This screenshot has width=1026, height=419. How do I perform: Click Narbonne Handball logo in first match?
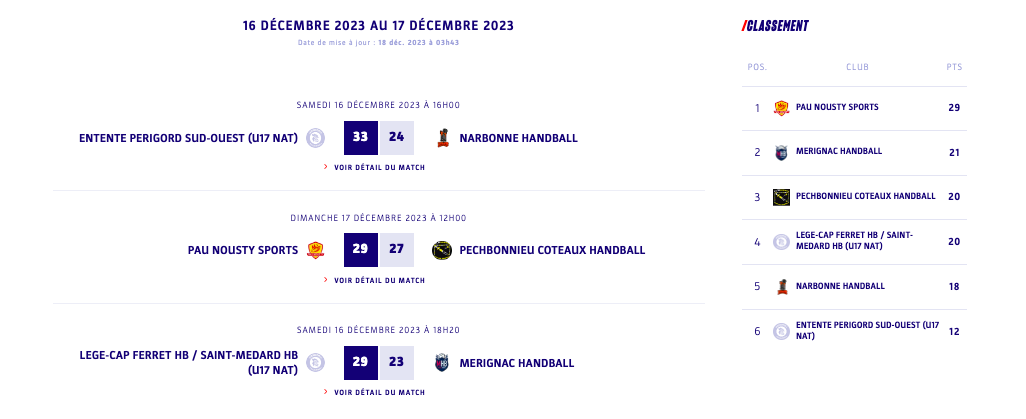(x=442, y=138)
